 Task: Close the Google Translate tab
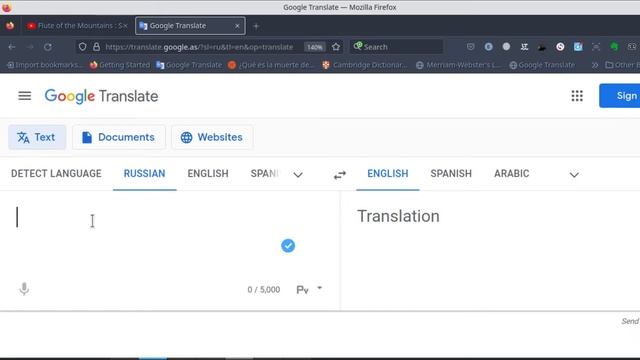(237, 26)
